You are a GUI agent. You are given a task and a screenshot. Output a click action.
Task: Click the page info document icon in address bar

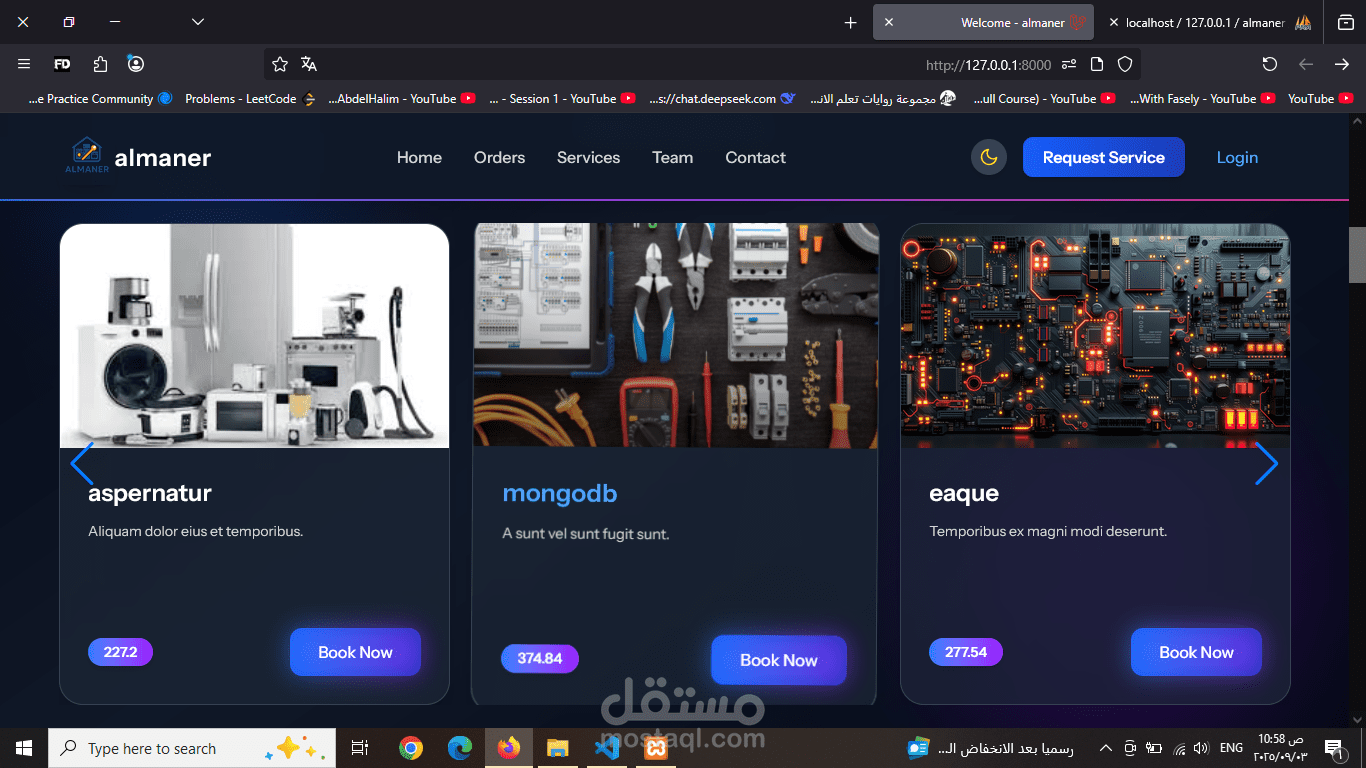[x=1097, y=64]
